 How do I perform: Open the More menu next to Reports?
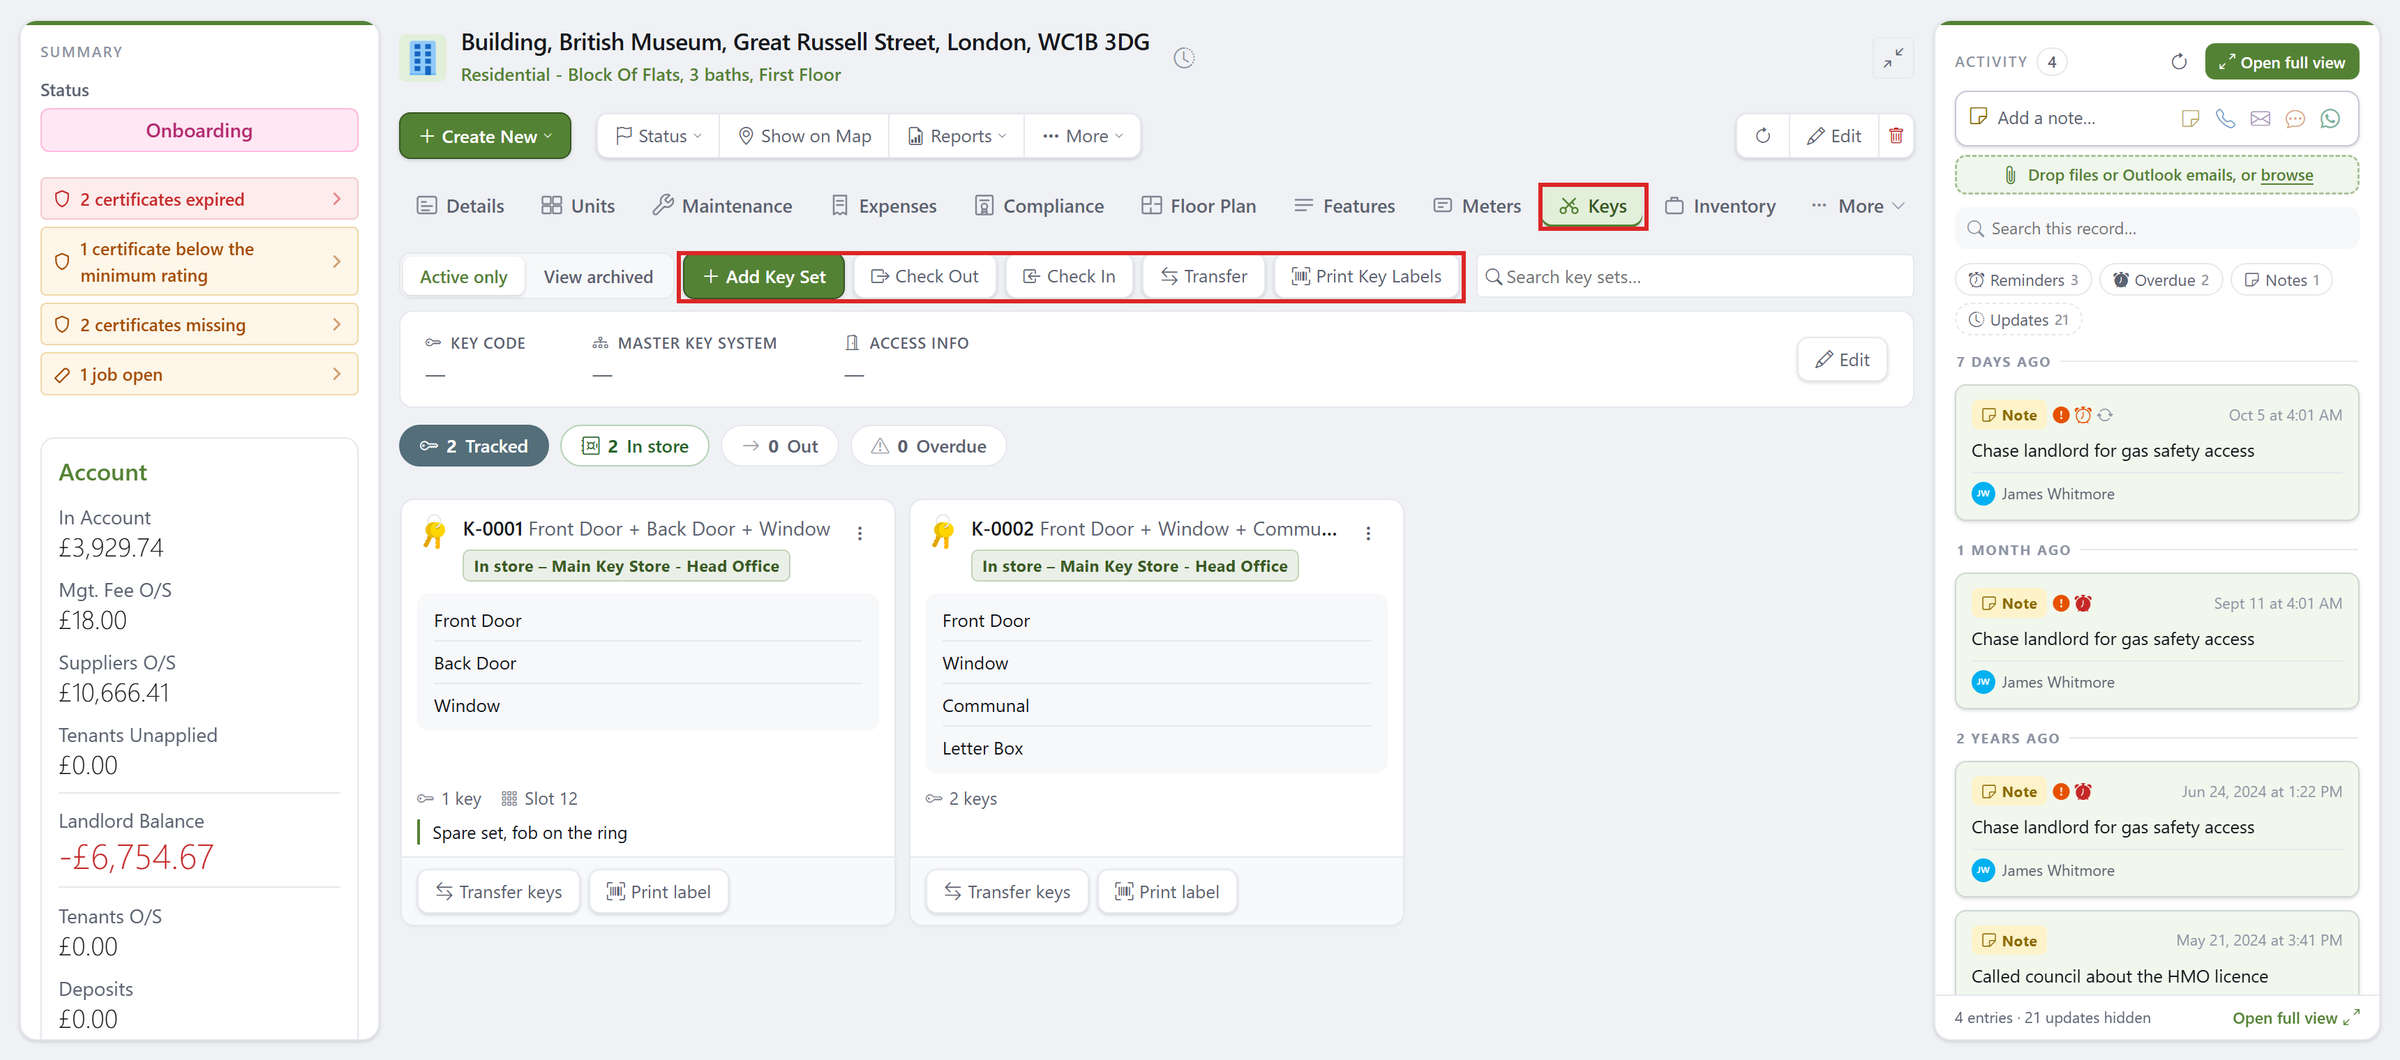coord(1083,136)
